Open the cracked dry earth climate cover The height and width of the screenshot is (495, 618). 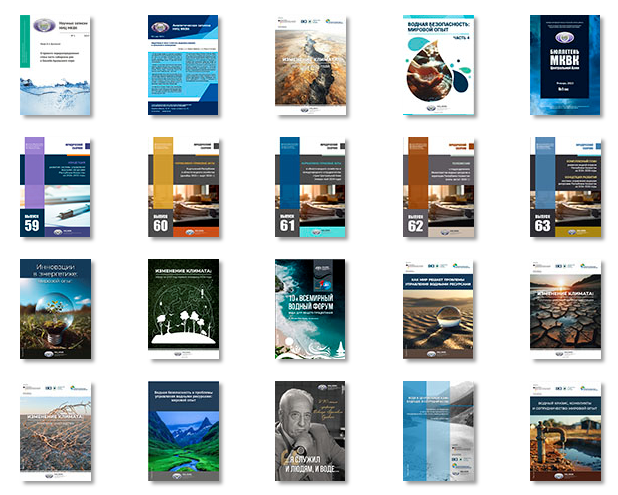[x=564, y=310]
